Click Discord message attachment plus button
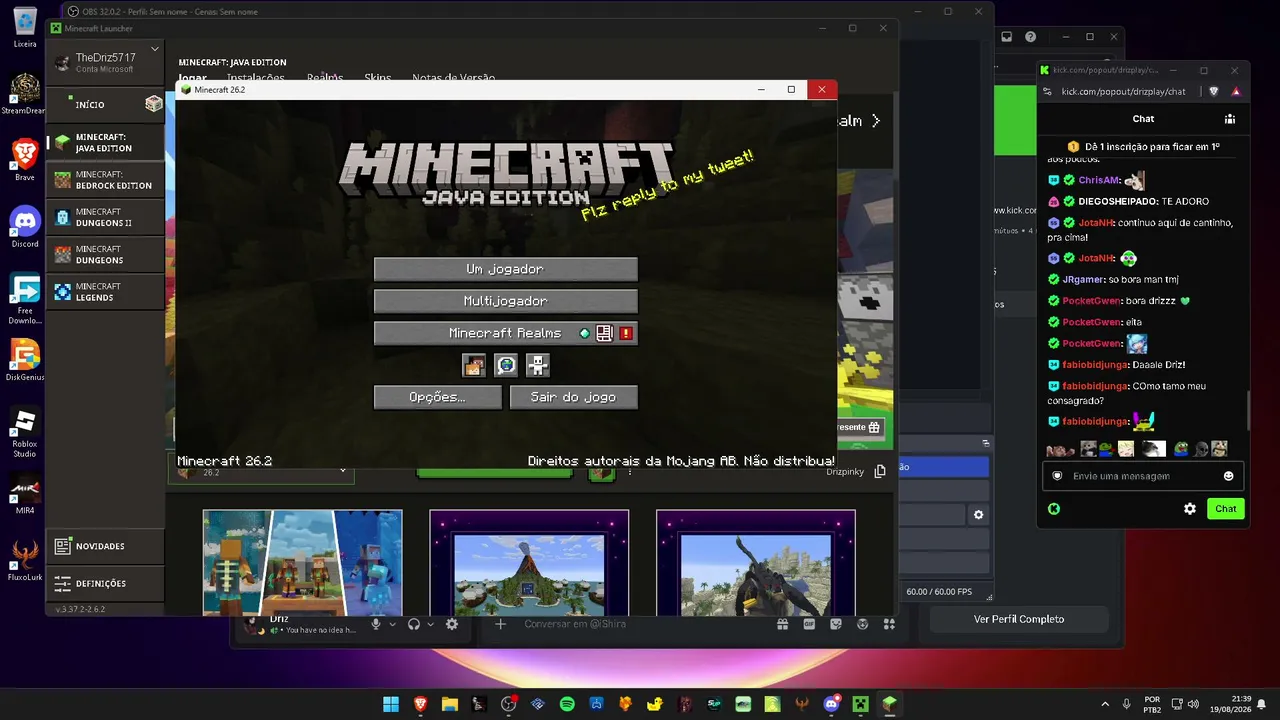This screenshot has width=1280, height=720. pyautogui.click(x=501, y=624)
